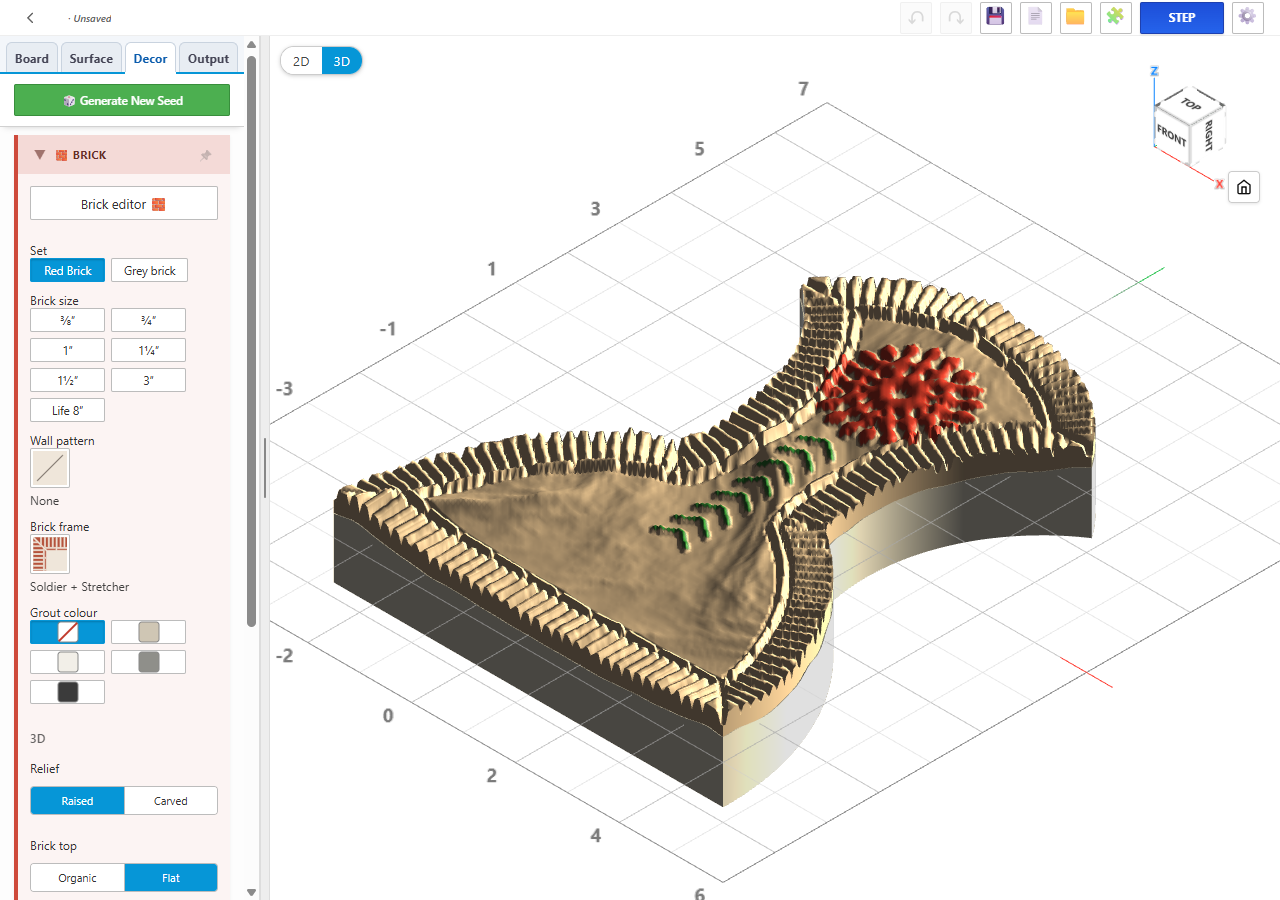Click the sidebar scroll up arrow
Image resolution: width=1280 pixels, height=900 pixels.
click(x=251, y=44)
